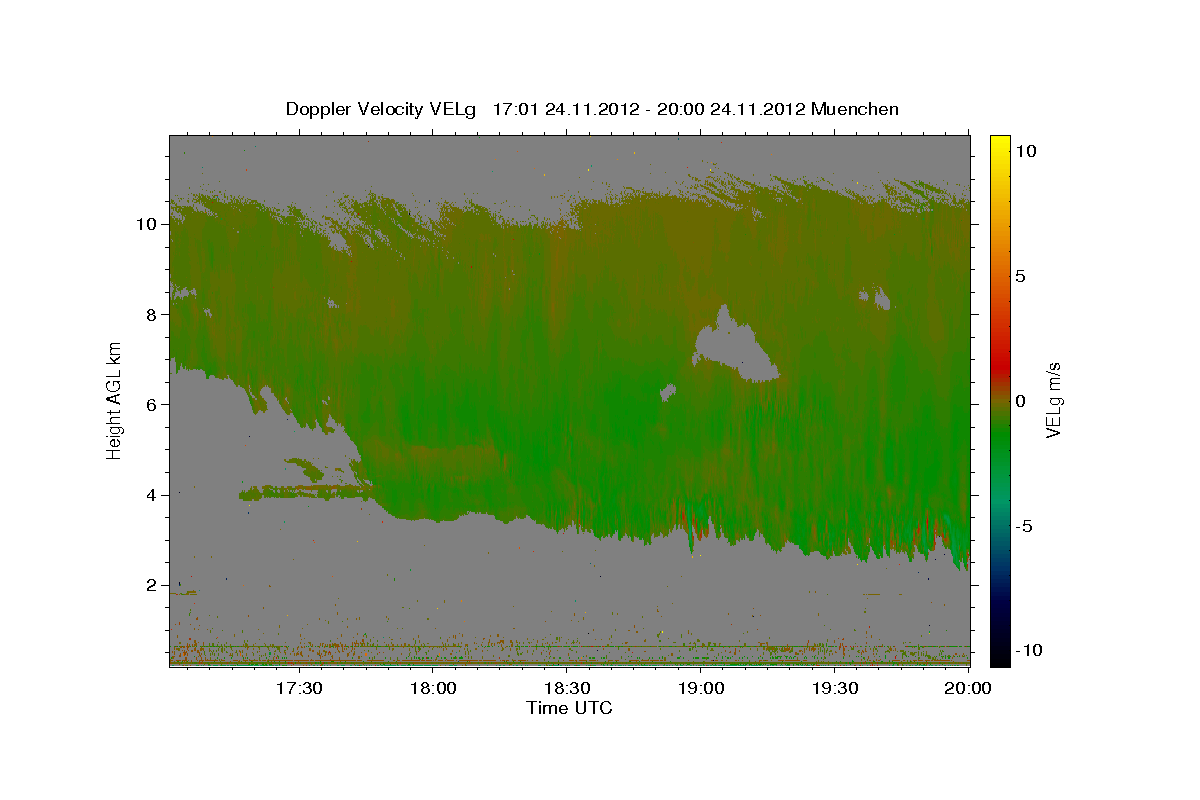
Task: Click the 19:00 time tick label
Action: tap(701, 688)
